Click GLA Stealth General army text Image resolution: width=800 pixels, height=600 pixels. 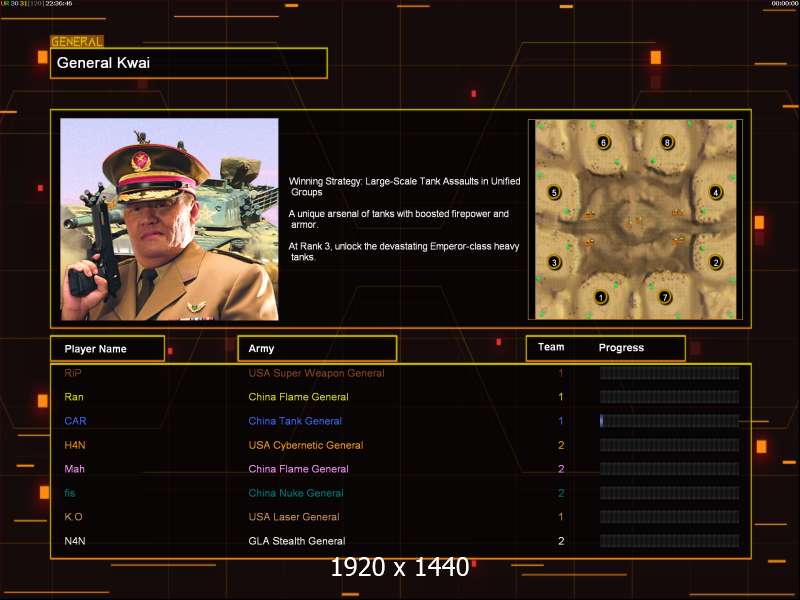click(297, 541)
